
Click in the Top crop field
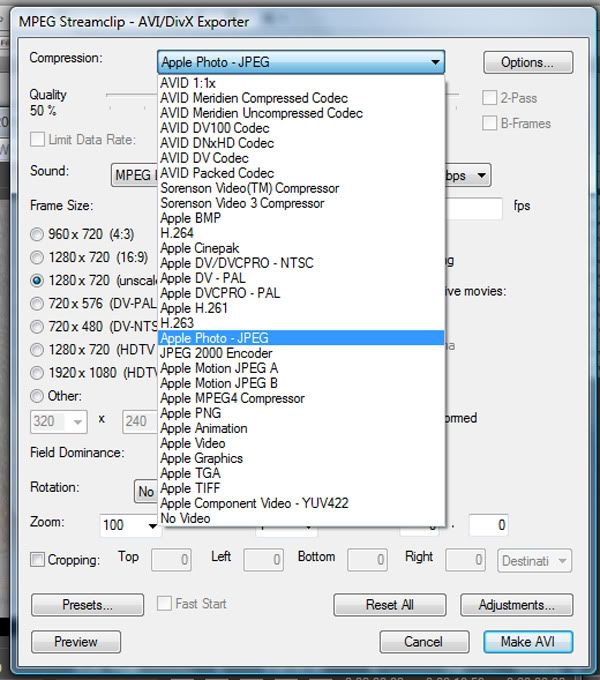[171, 560]
